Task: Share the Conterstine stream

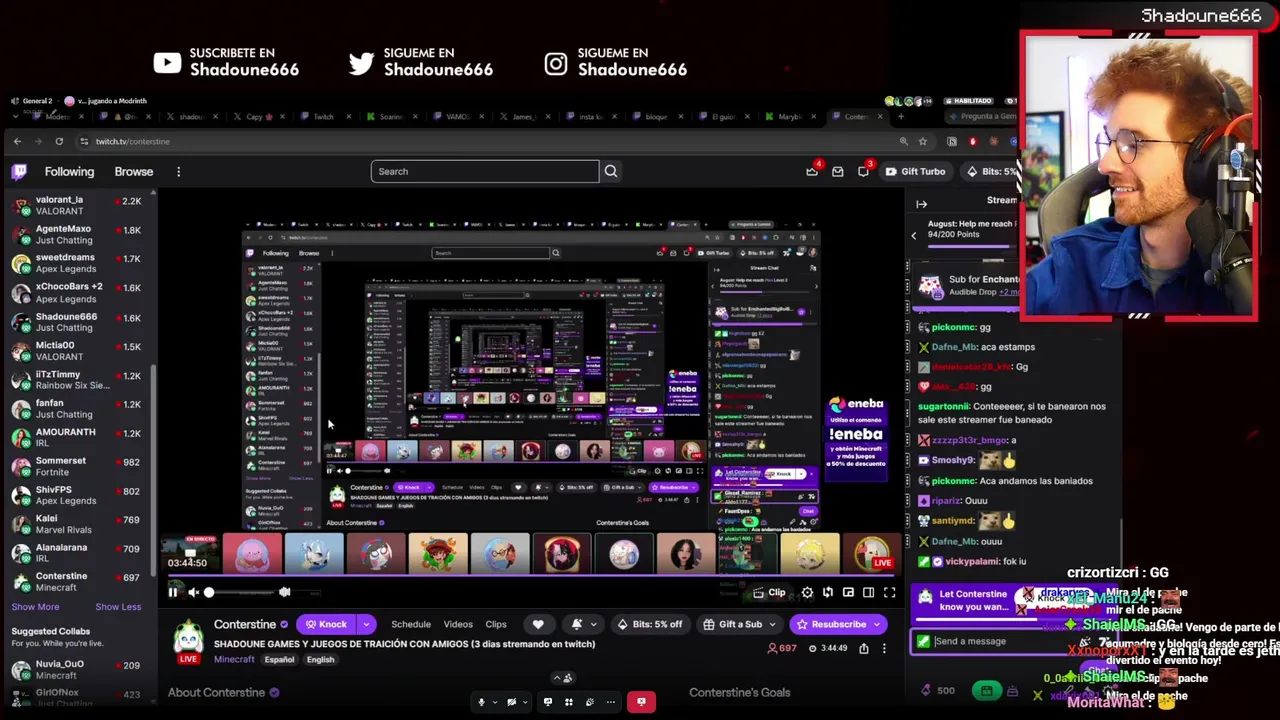Action: pos(864,648)
